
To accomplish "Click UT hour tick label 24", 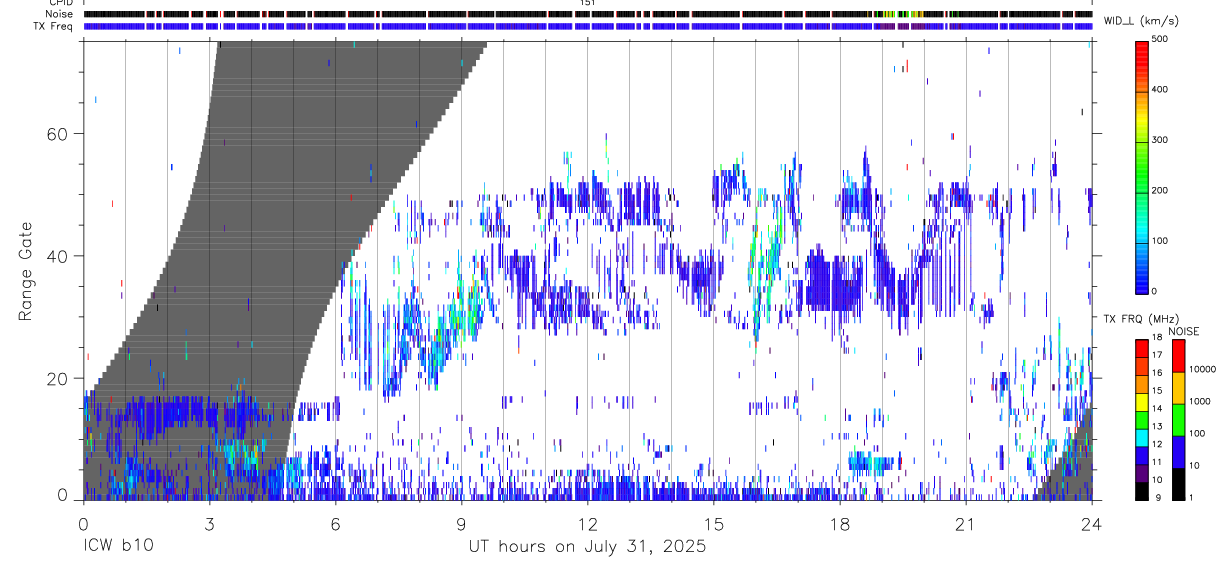I will pos(1092,524).
